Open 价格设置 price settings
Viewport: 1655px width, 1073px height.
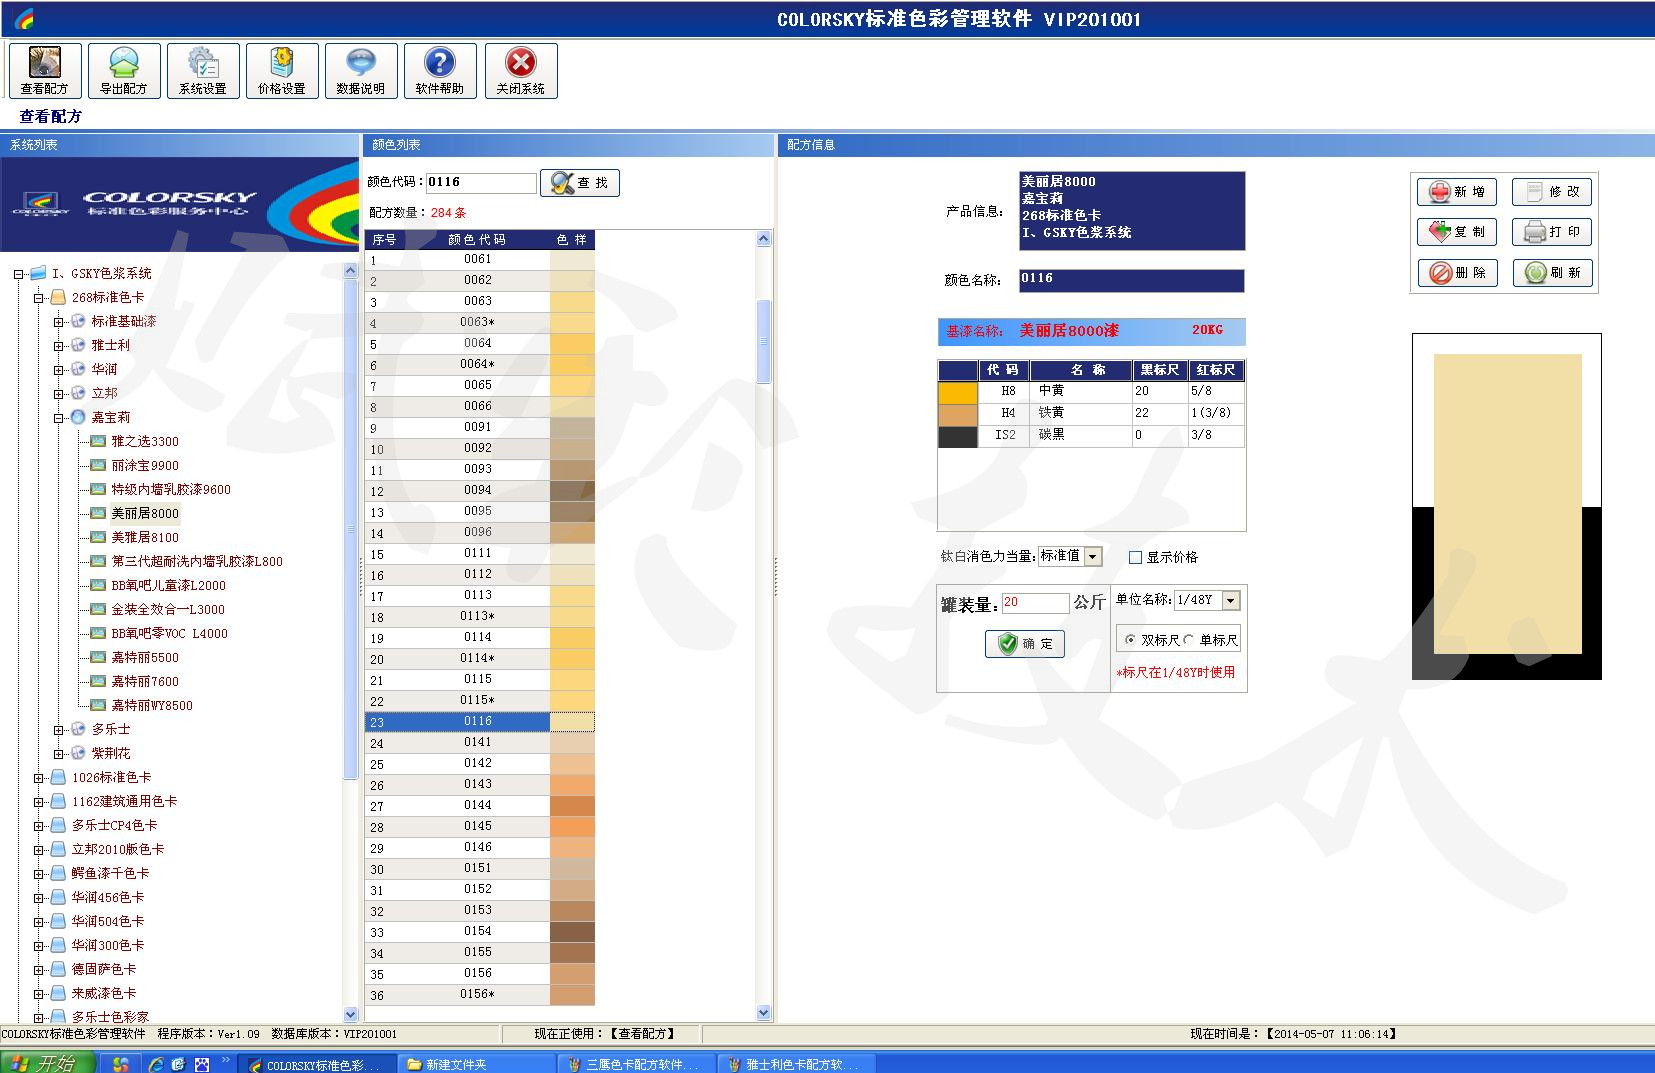(x=281, y=70)
